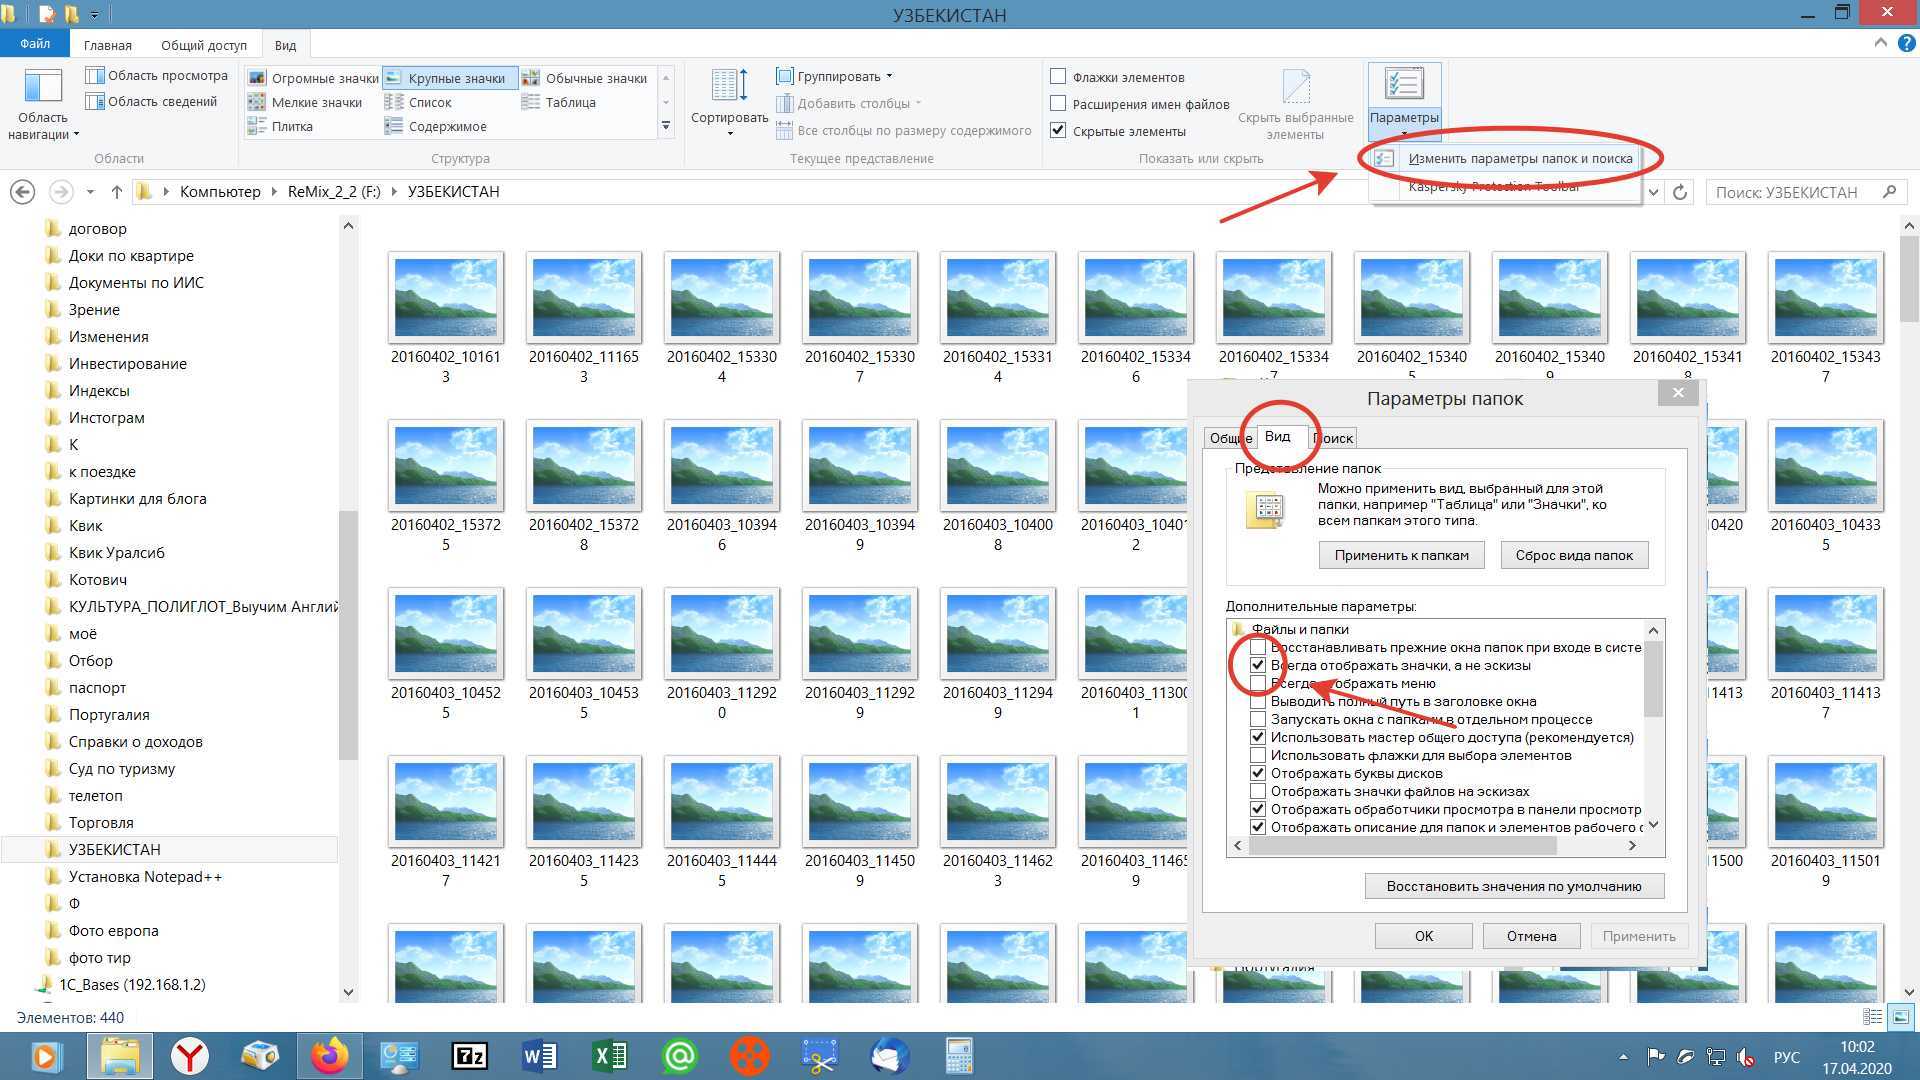Click Восстановить значения по умолчанию

[x=1514, y=886]
